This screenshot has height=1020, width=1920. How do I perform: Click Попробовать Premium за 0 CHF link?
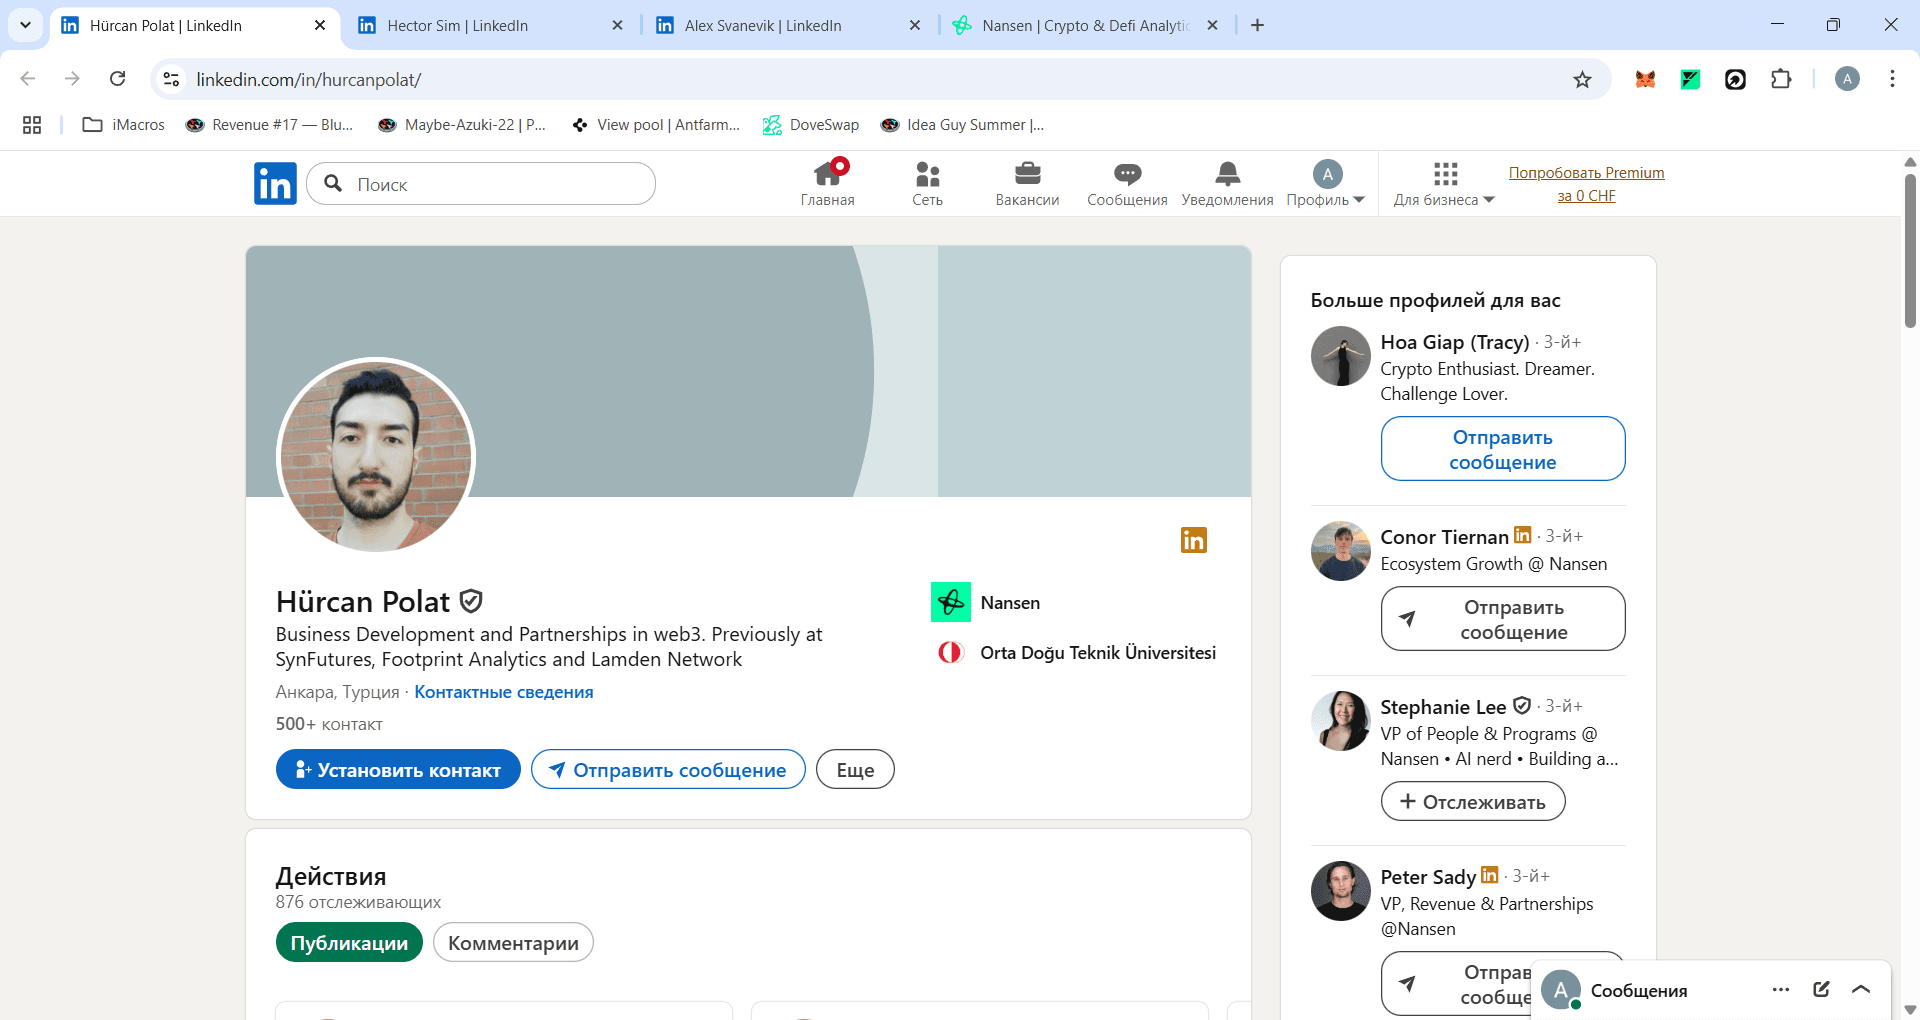(x=1586, y=184)
